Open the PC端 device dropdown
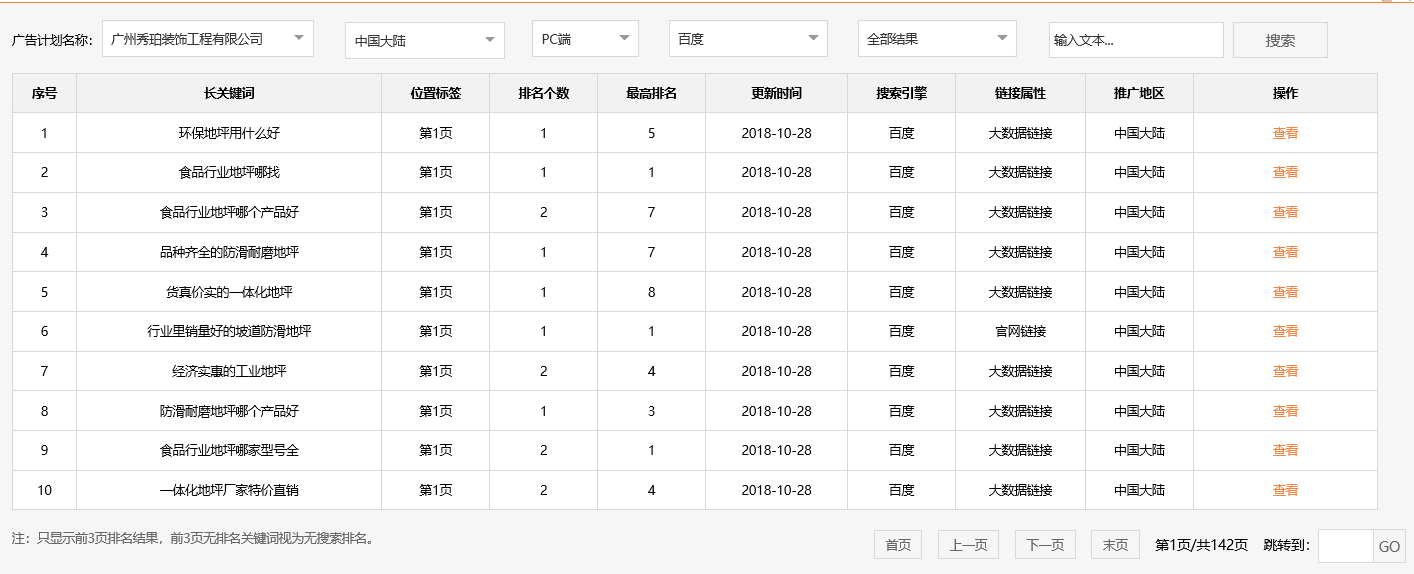Image resolution: width=1414 pixels, height=574 pixels. tap(585, 39)
